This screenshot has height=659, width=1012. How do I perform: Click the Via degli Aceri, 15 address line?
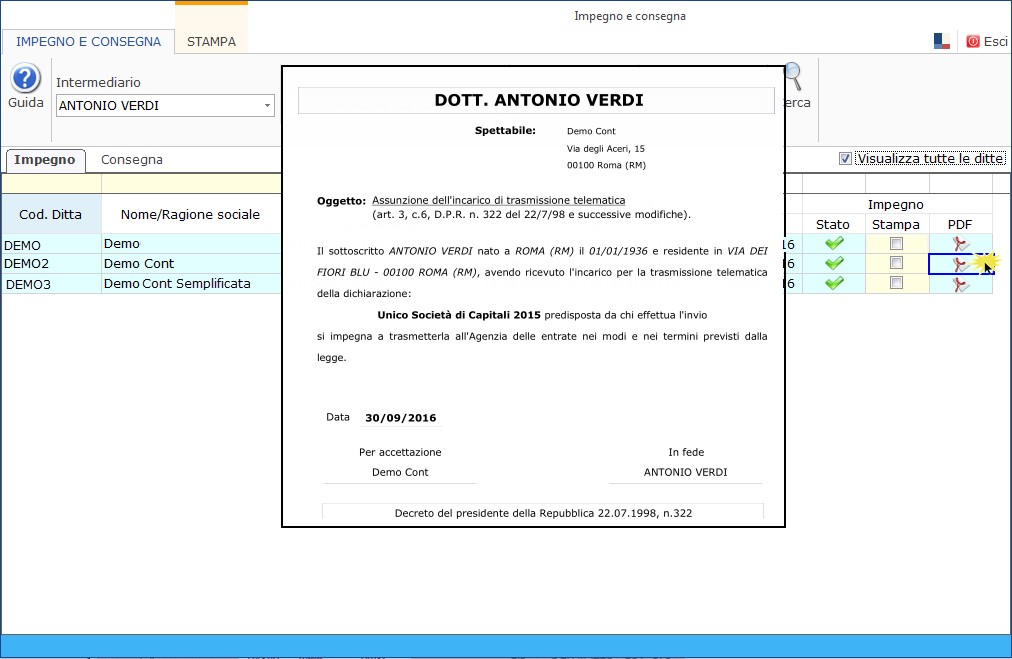(605, 148)
